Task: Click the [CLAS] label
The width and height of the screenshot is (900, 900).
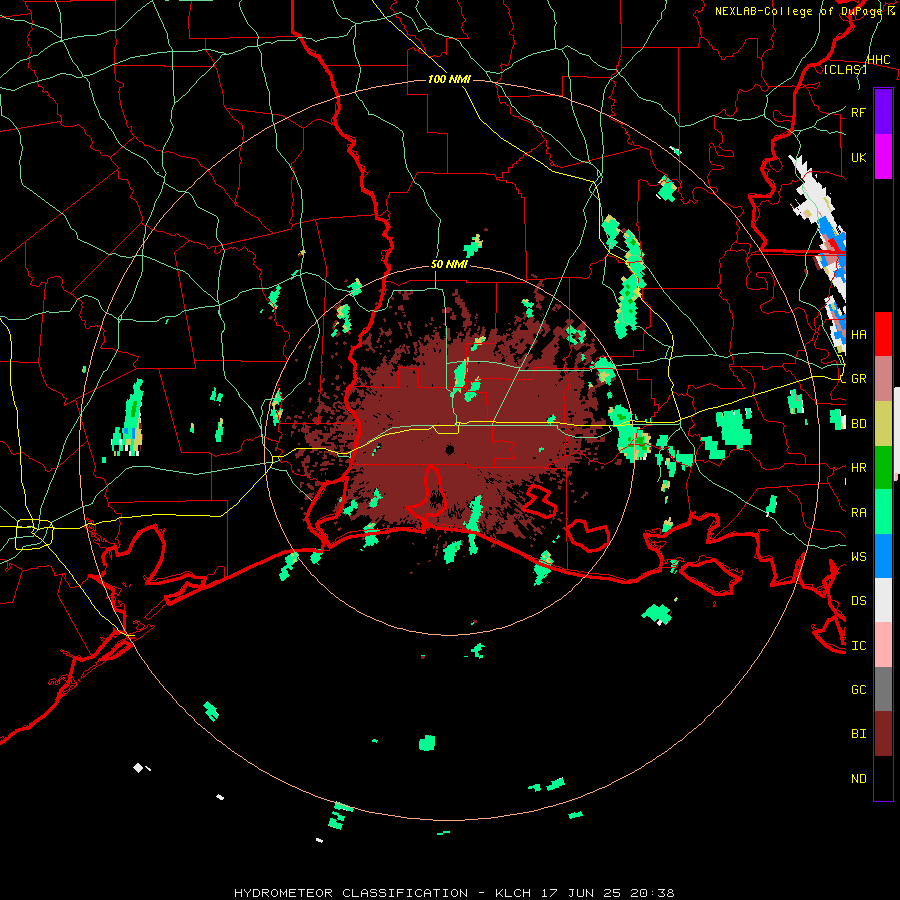Action: (845, 69)
